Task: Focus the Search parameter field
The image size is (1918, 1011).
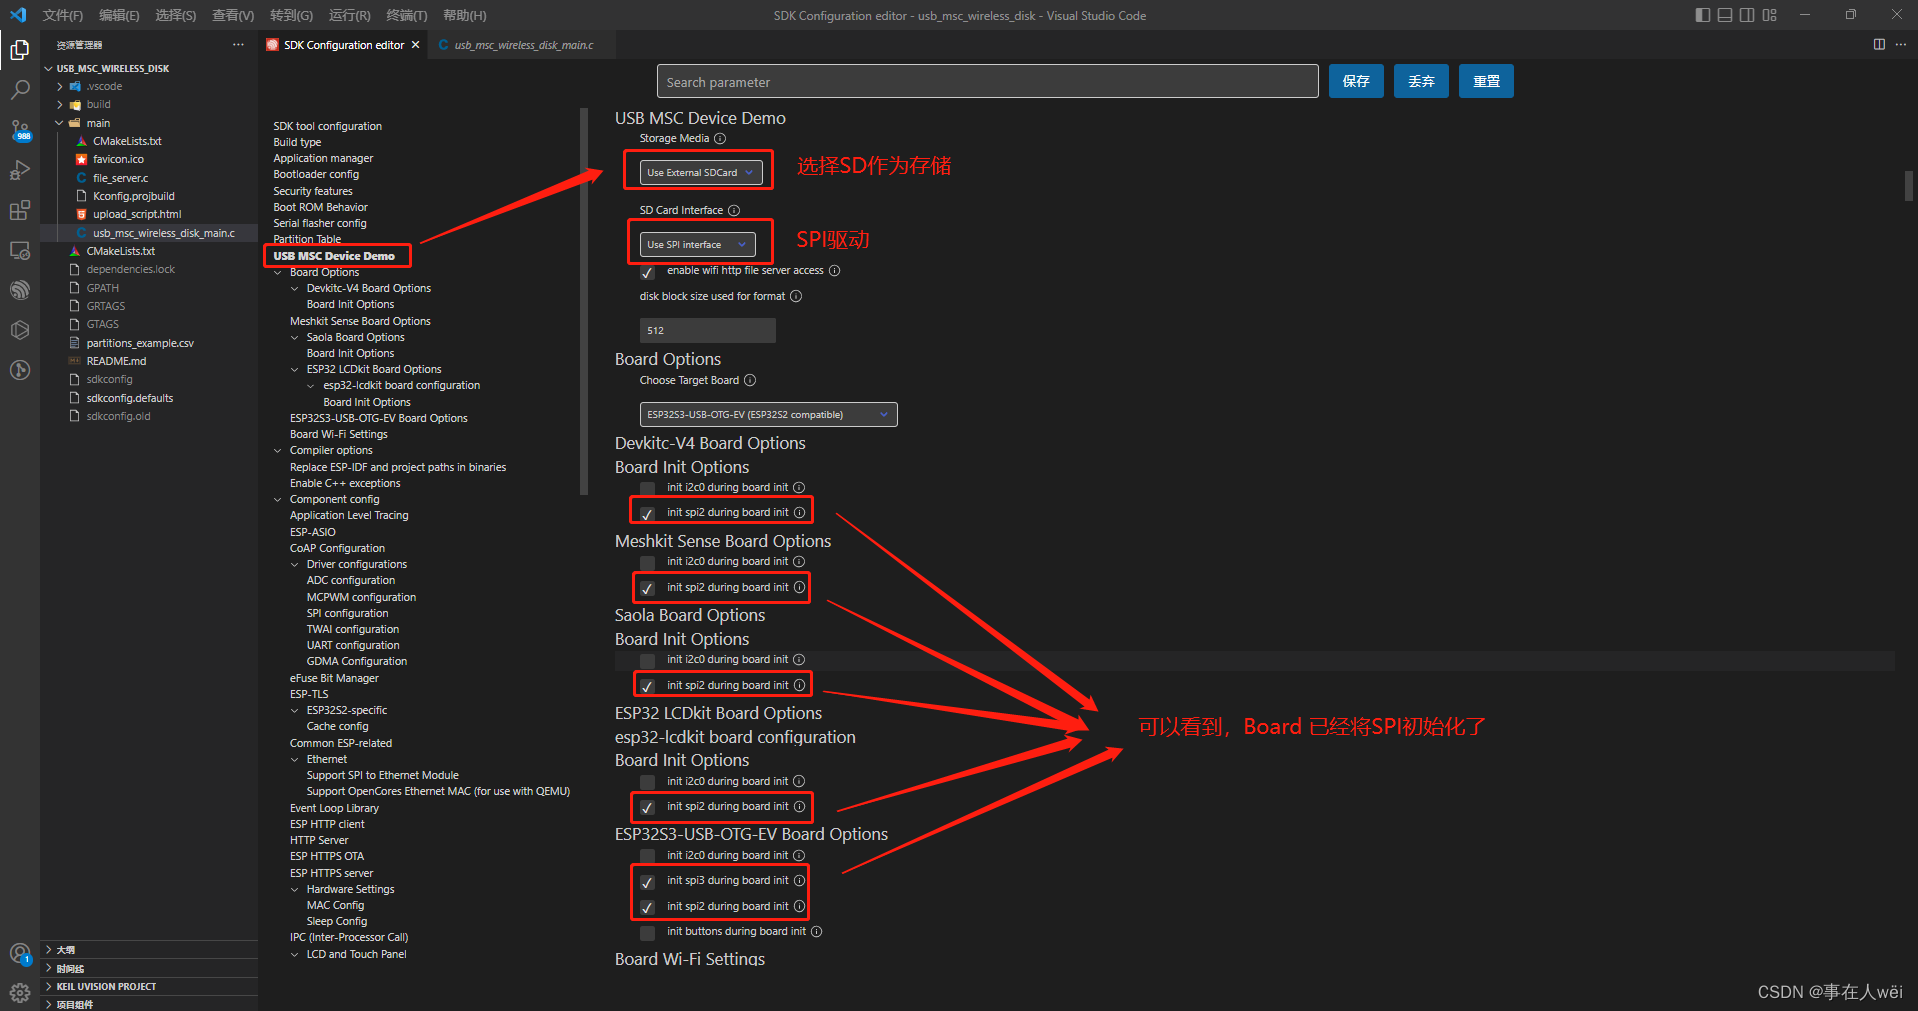Action: pos(987,82)
